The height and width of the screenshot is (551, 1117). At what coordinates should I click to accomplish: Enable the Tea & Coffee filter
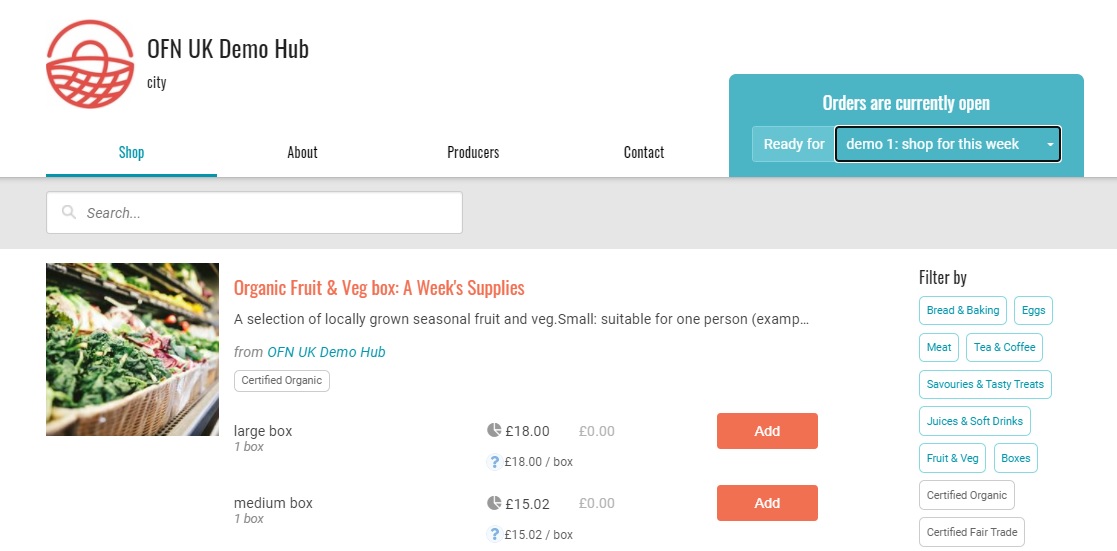coord(1004,347)
